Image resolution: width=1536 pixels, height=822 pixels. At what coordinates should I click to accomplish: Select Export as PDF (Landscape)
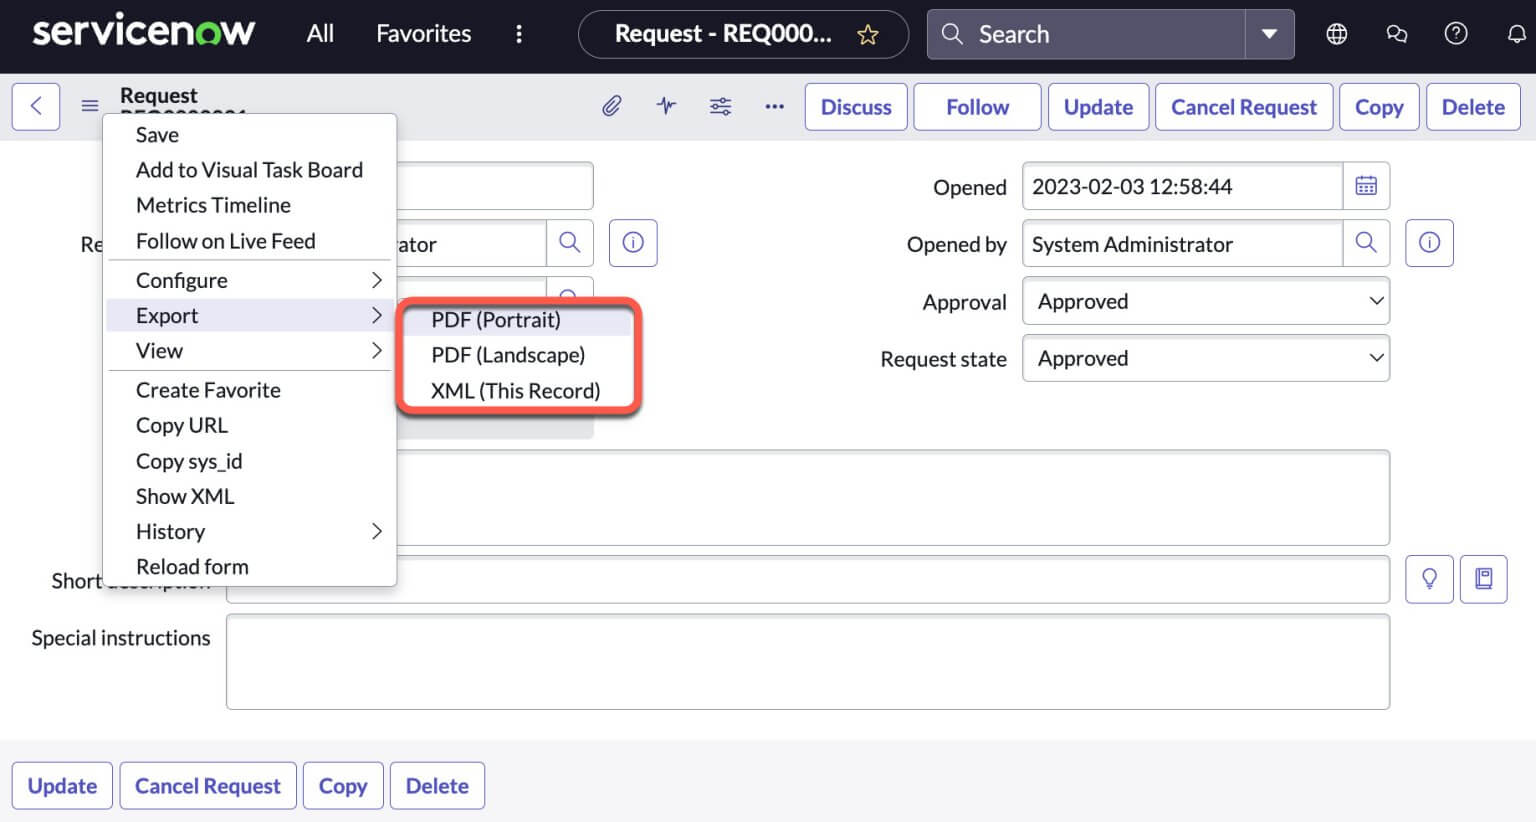[508, 354]
